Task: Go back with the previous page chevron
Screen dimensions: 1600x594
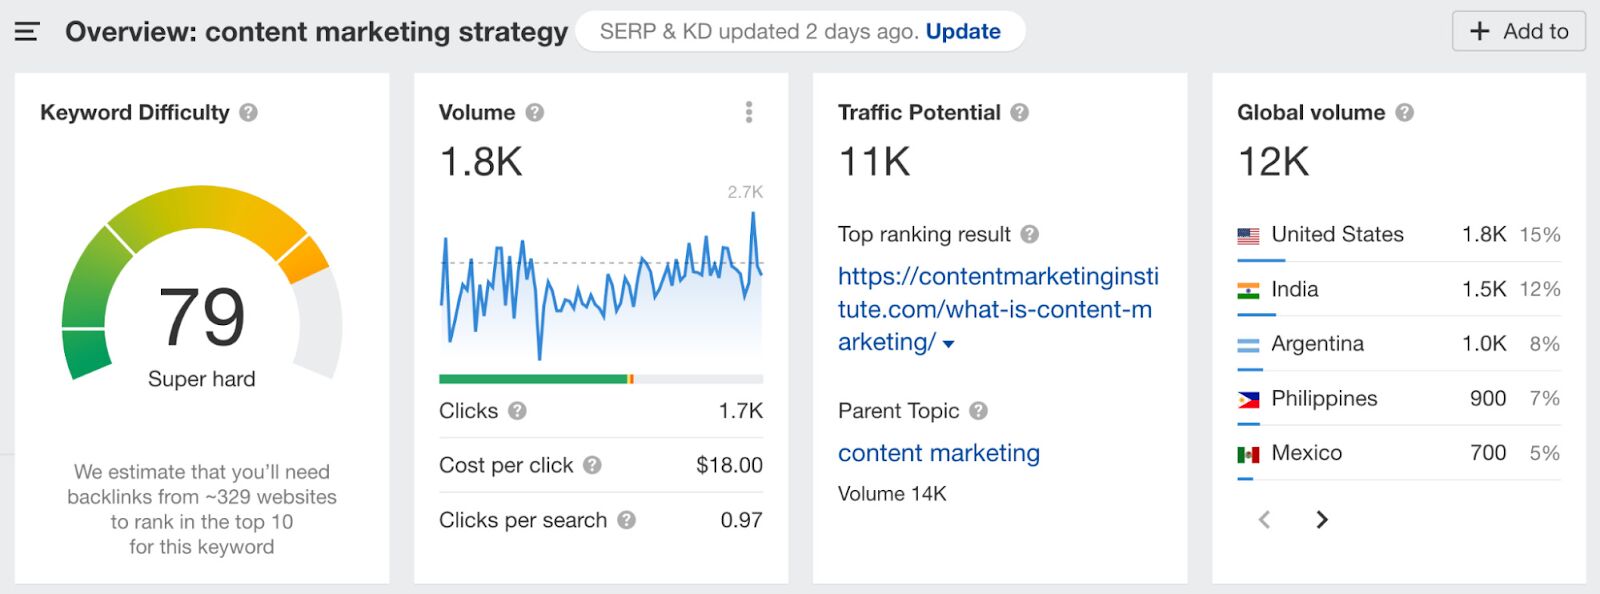Action: (x=1264, y=520)
